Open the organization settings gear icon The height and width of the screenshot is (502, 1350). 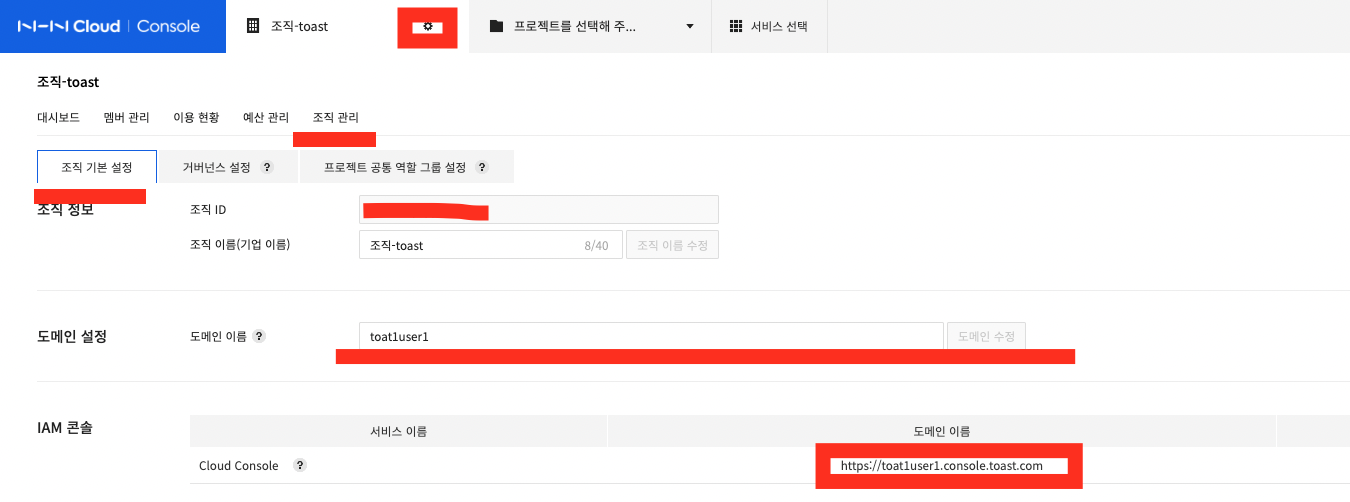(427, 27)
